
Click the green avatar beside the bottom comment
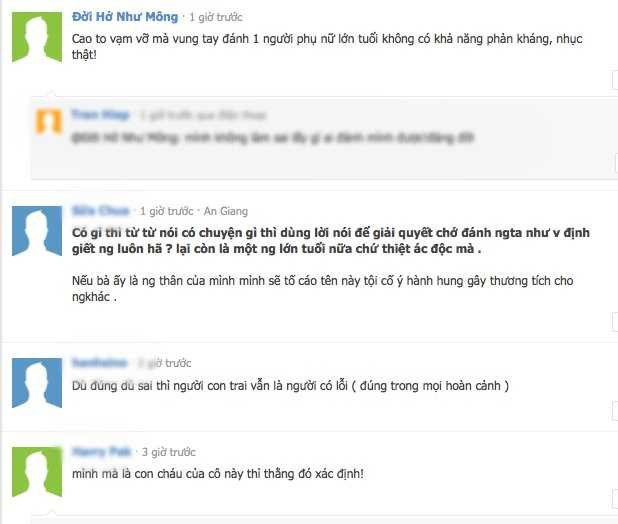point(37,472)
